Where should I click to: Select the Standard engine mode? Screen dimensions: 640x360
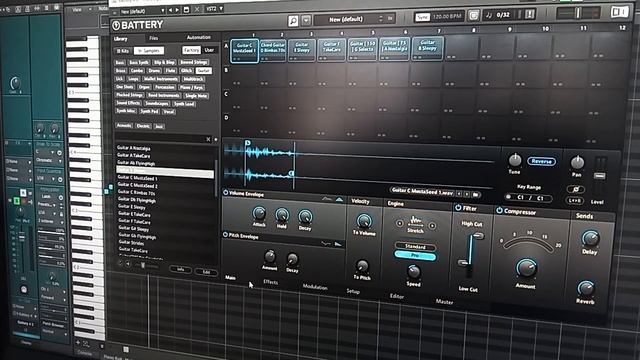(x=415, y=247)
